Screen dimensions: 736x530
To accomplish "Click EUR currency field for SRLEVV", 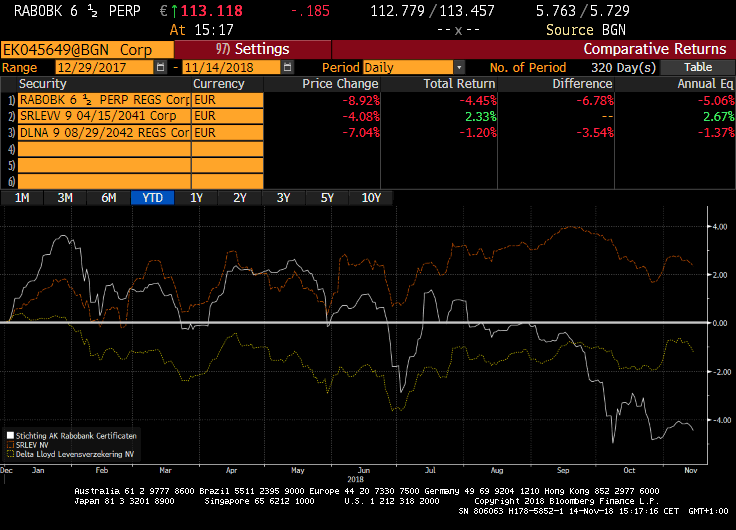I will 227,116.
